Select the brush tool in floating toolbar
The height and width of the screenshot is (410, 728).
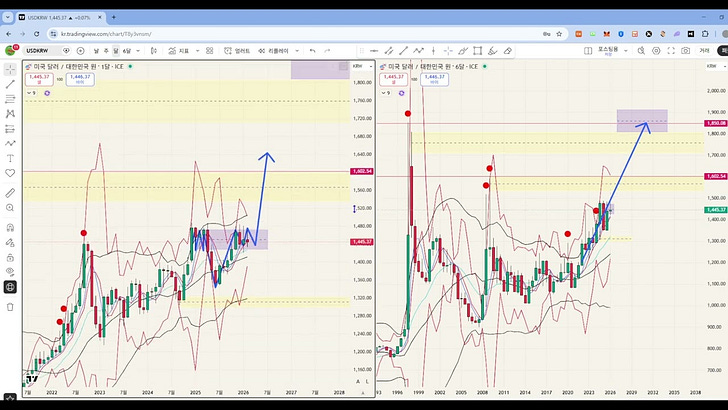pos(463,51)
